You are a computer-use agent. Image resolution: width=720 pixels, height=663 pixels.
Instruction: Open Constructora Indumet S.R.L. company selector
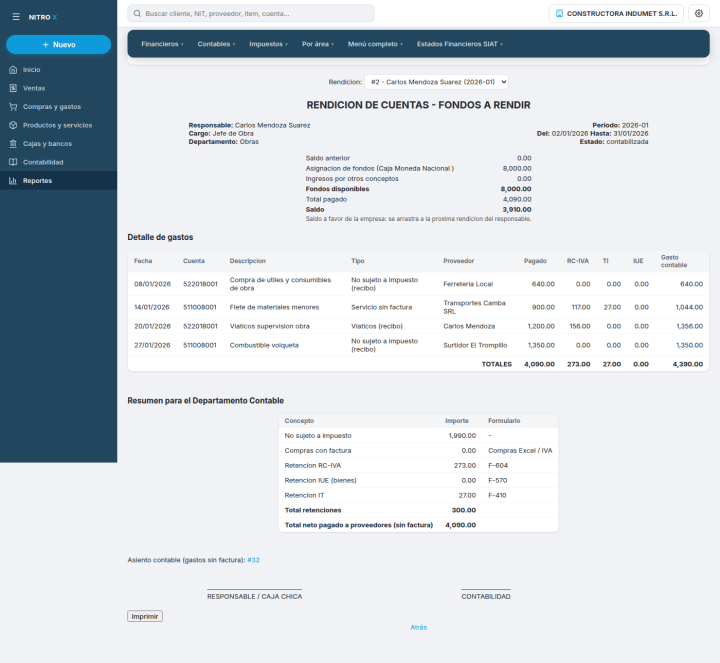pos(616,13)
